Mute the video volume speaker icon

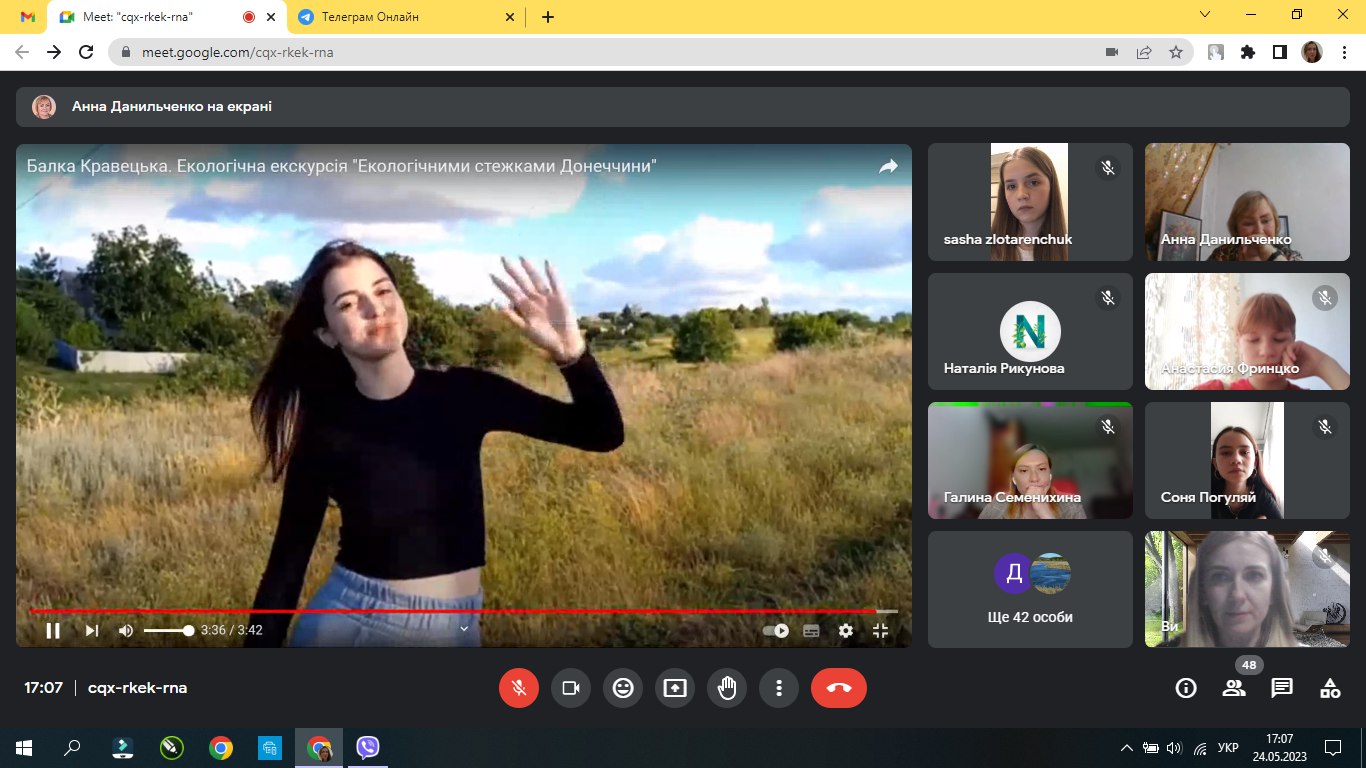click(126, 630)
